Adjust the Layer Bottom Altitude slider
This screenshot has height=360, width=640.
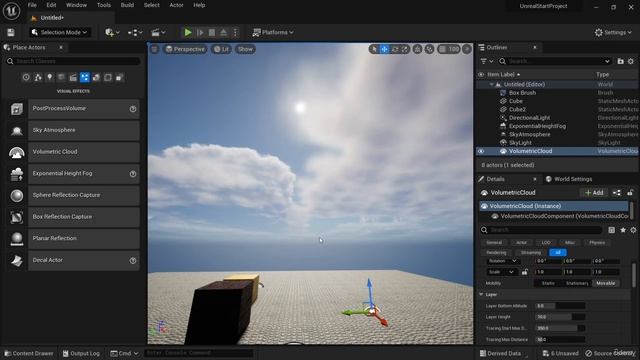pos(560,306)
